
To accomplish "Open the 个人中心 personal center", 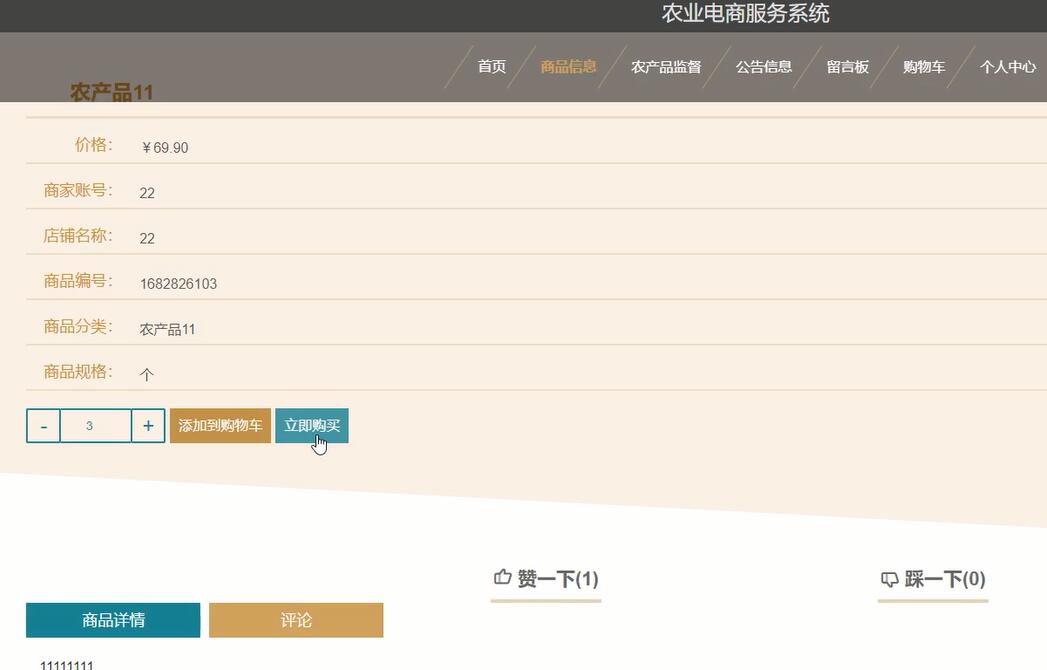I will click(x=1008, y=67).
